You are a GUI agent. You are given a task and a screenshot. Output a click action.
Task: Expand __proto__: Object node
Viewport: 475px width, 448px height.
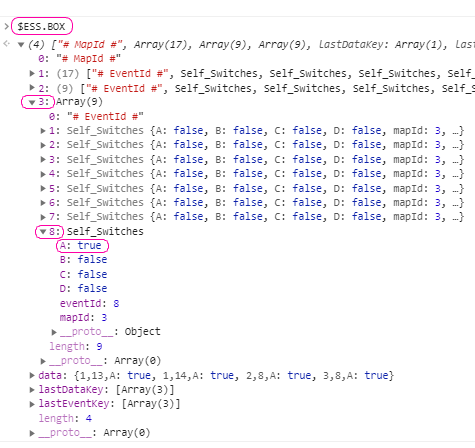54,332
